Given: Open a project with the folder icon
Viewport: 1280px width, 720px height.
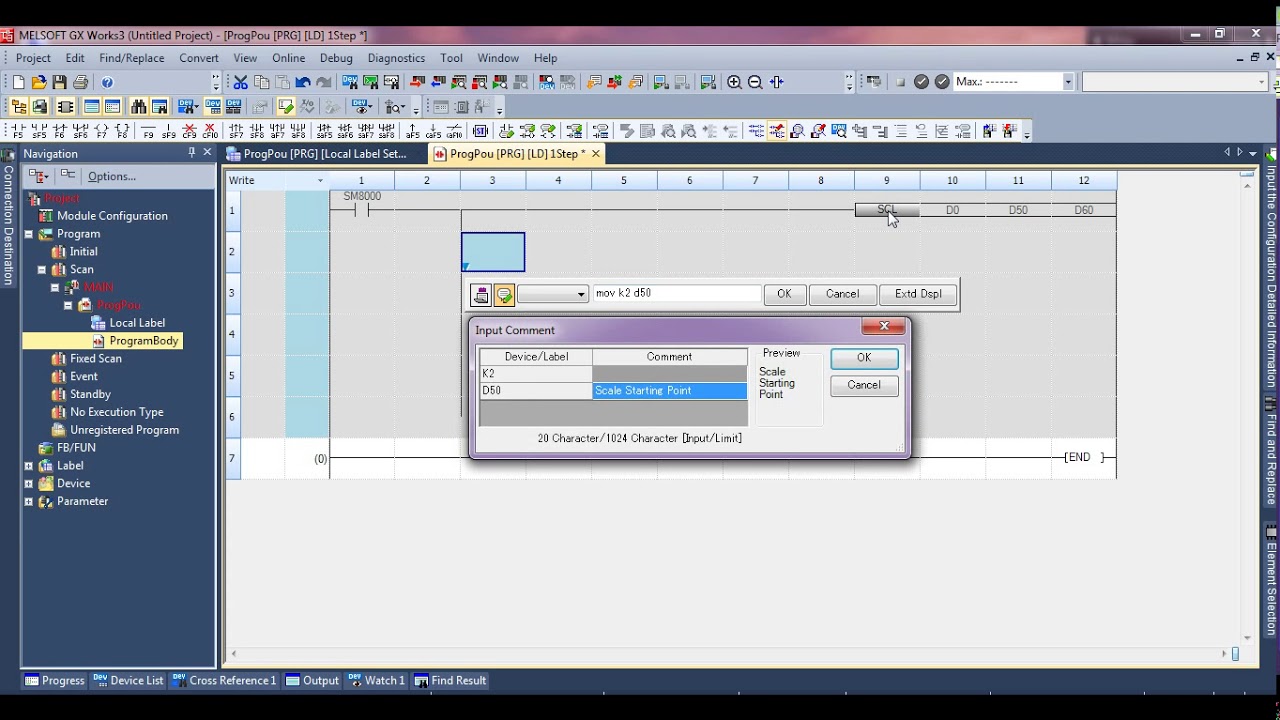Looking at the screenshot, I should (x=39, y=82).
